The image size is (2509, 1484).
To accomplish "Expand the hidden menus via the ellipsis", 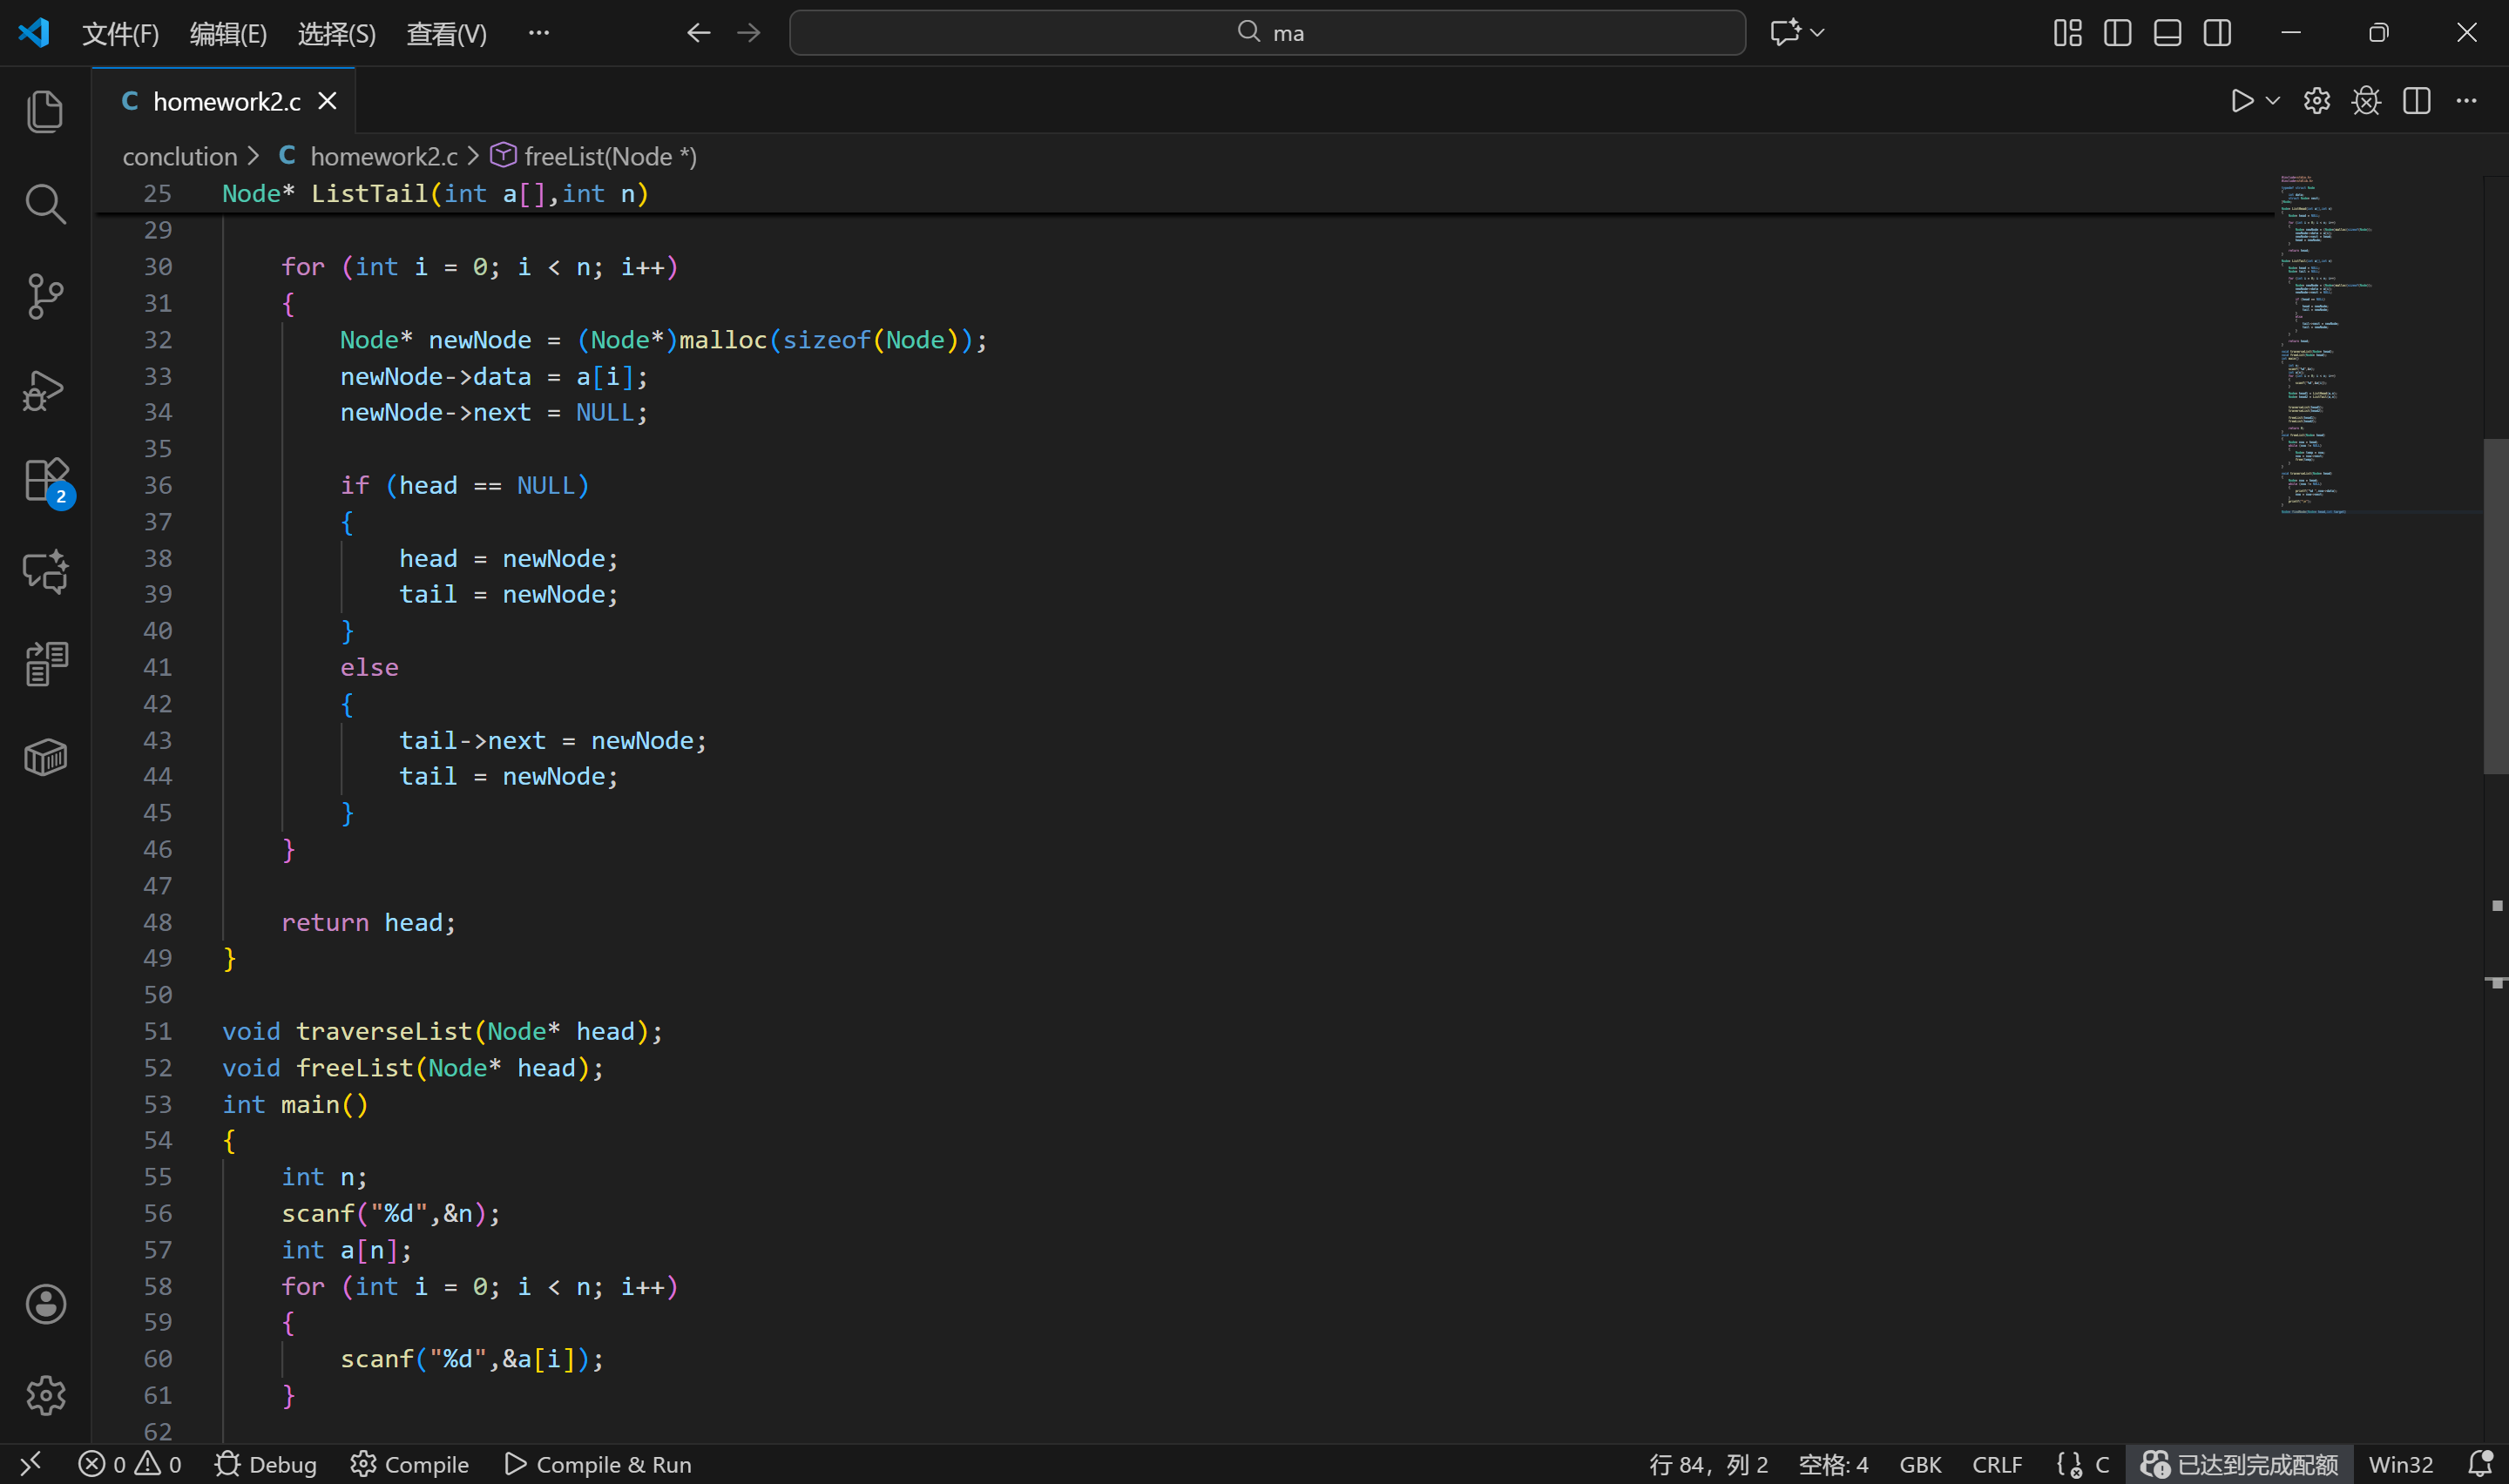I will [x=538, y=33].
